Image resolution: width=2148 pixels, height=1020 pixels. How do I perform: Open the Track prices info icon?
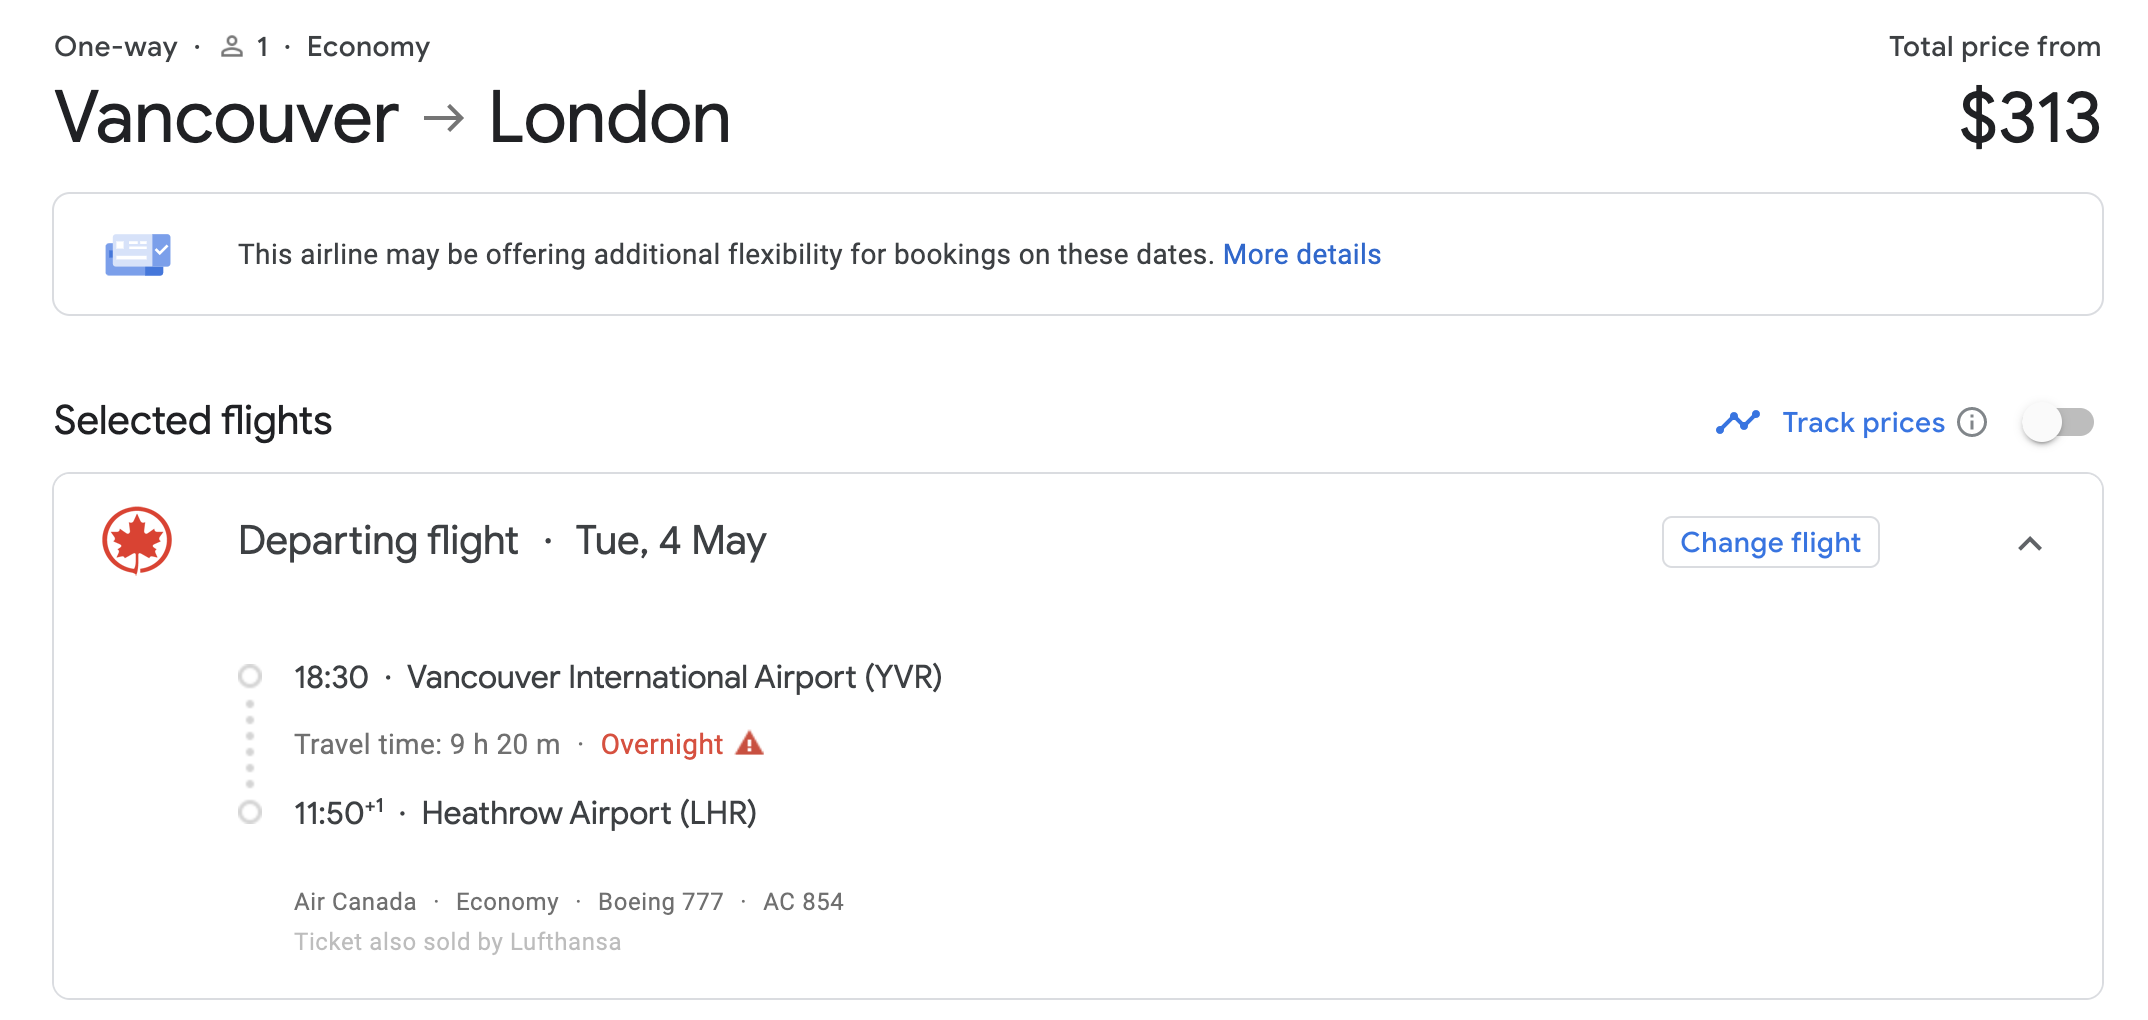[1972, 422]
